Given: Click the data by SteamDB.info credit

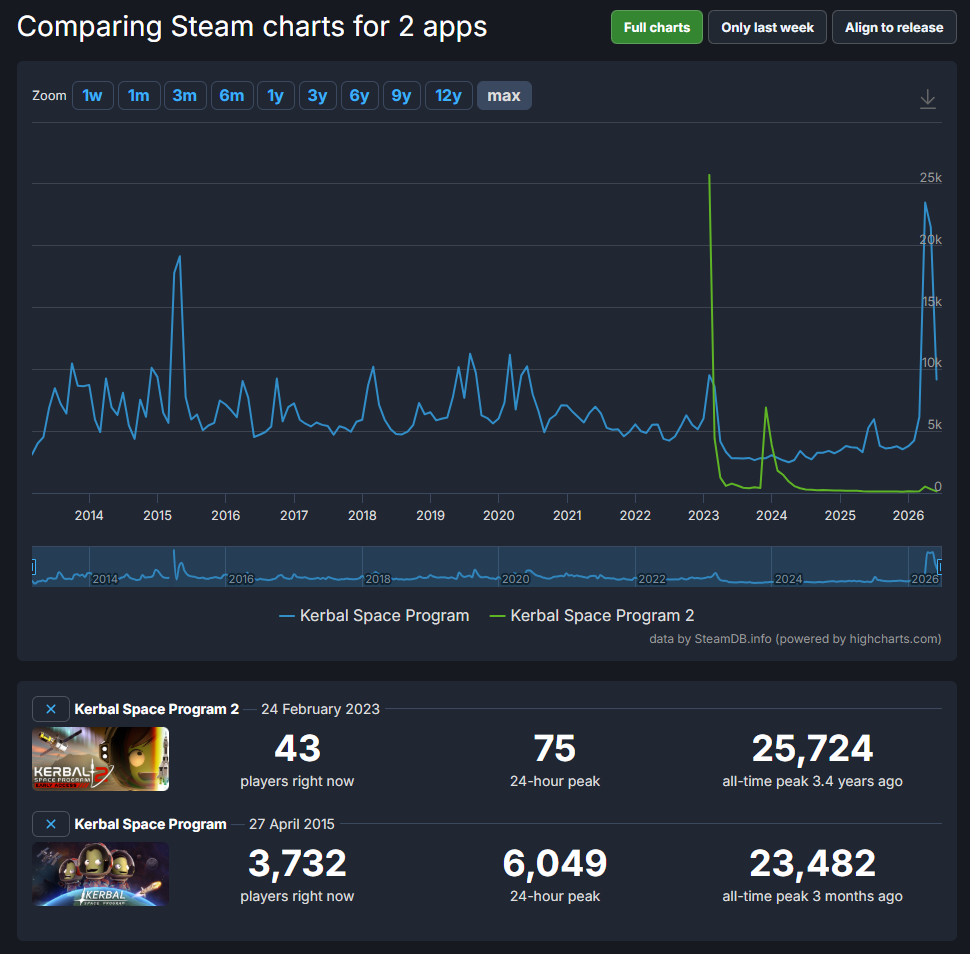Looking at the screenshot, I should (x=795, y=638).
